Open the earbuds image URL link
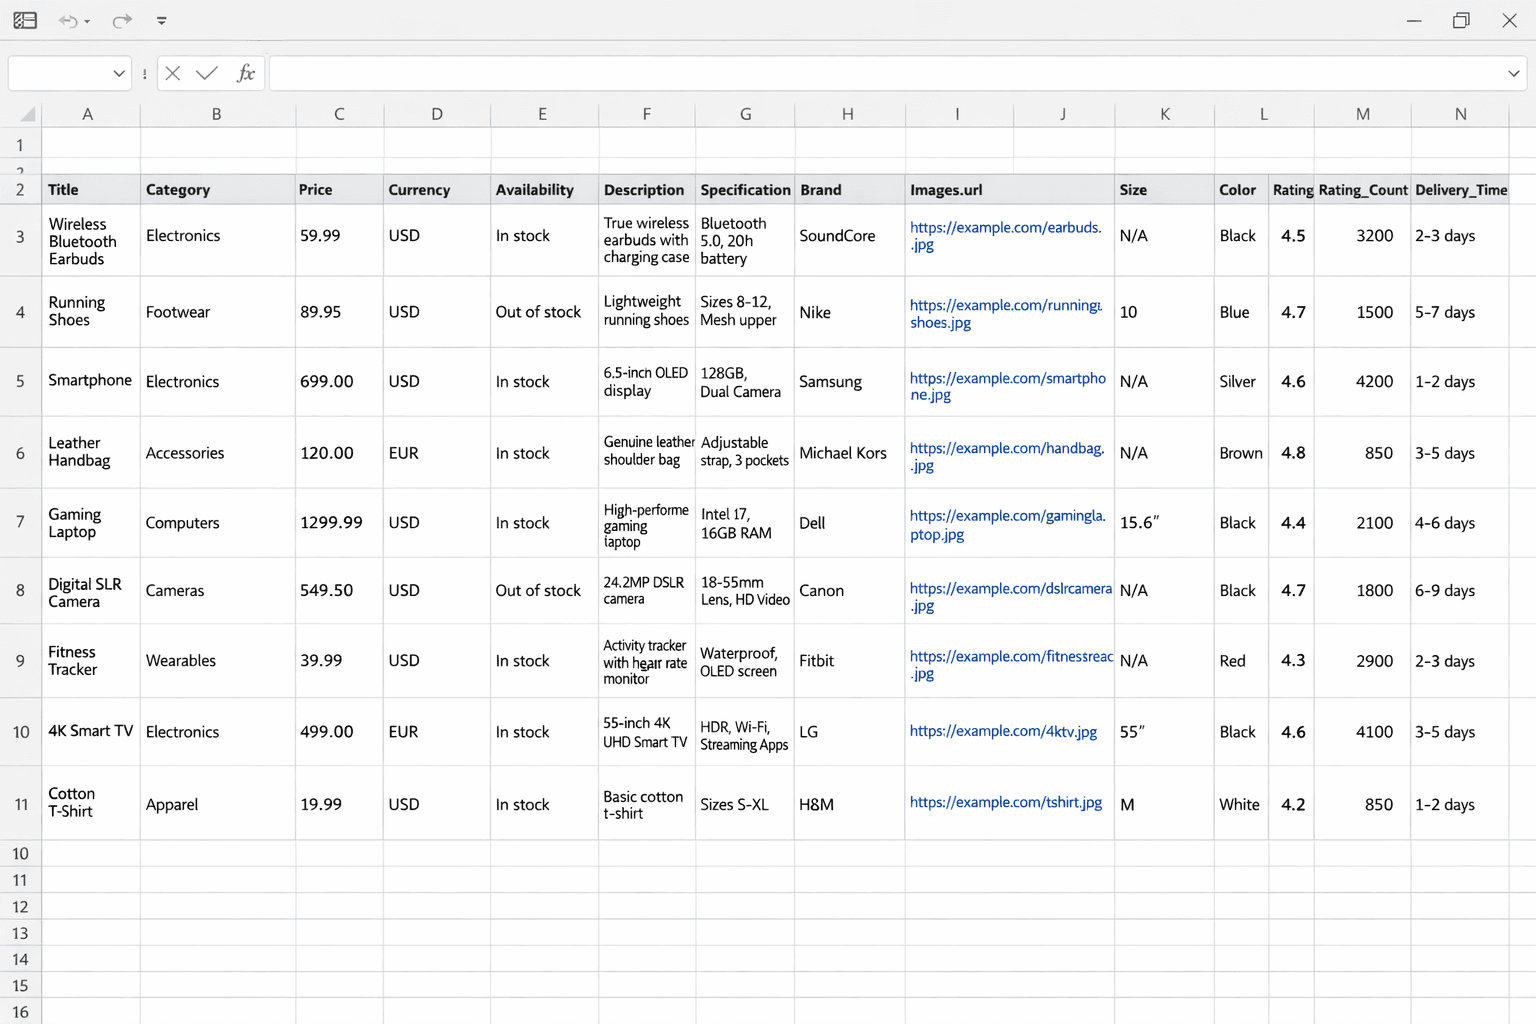Screen dimensions: 1536x1024 click(1005, 236)
